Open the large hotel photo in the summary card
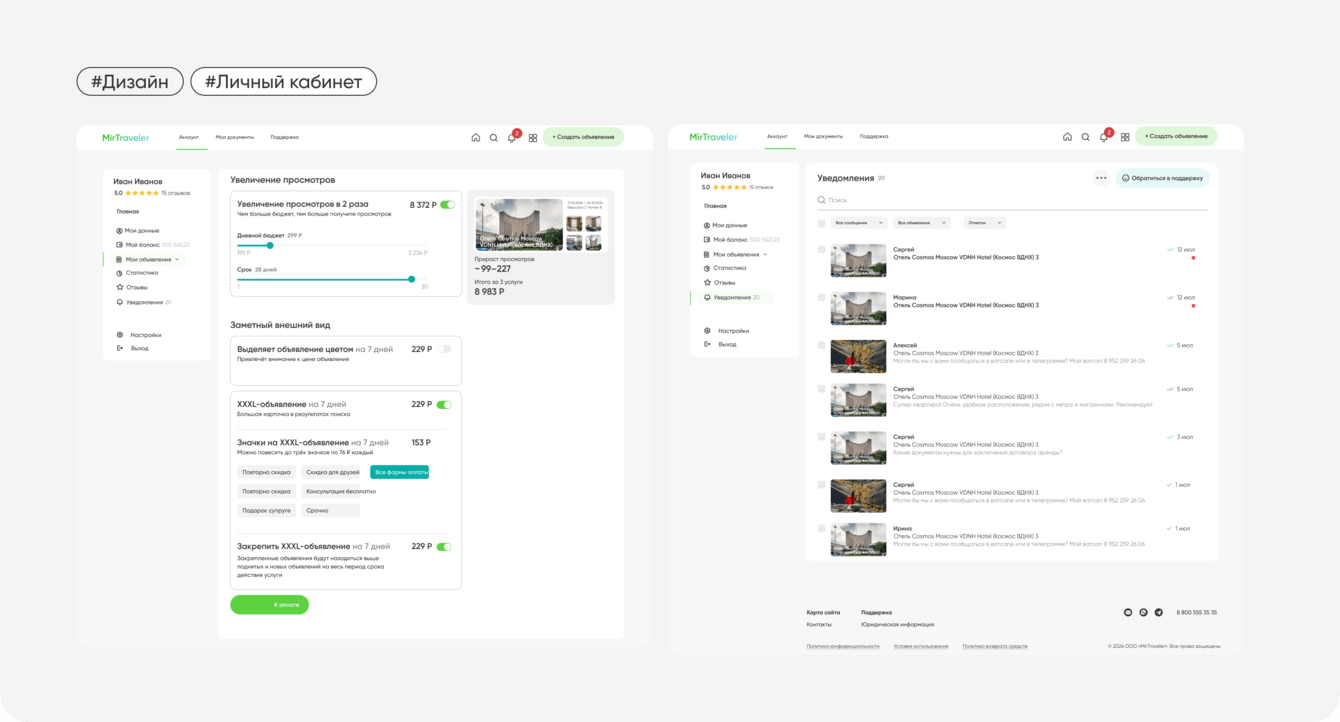This screenshot has width=1340, height=722. (518, 224)
